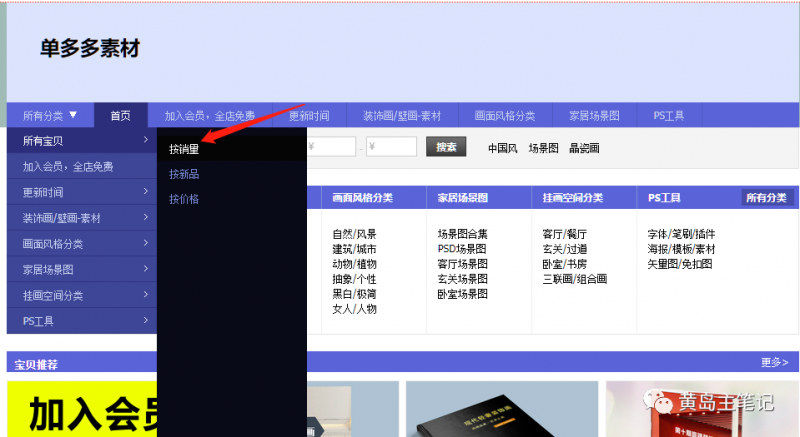
Task: Expand 挂画空间分类 sidebar arrow
Action: 145,294
